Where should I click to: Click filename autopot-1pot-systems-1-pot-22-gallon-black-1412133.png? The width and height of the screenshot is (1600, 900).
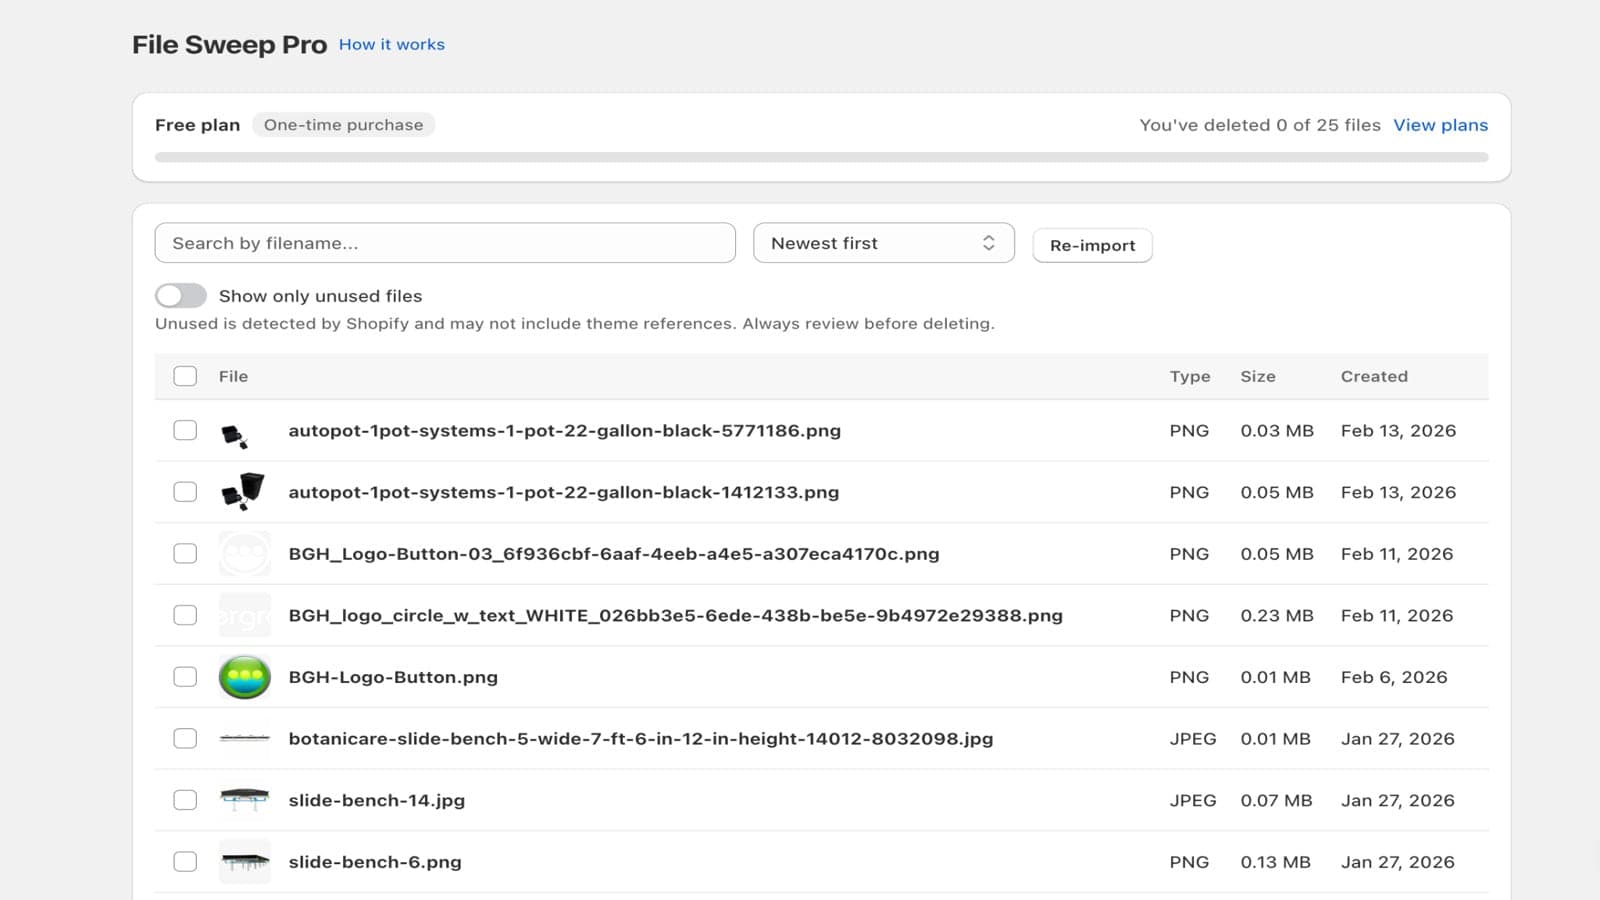pos(564,492)
